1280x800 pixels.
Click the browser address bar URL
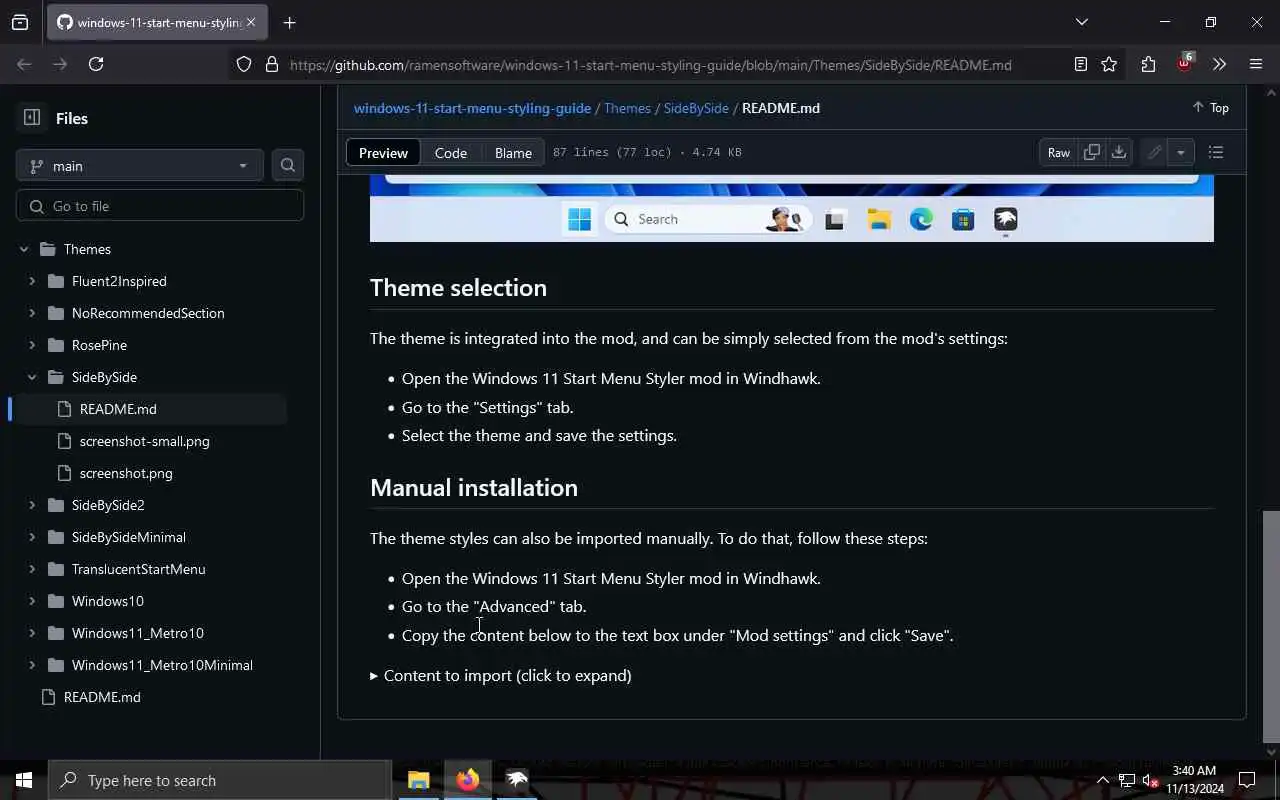tap(651, 65)
